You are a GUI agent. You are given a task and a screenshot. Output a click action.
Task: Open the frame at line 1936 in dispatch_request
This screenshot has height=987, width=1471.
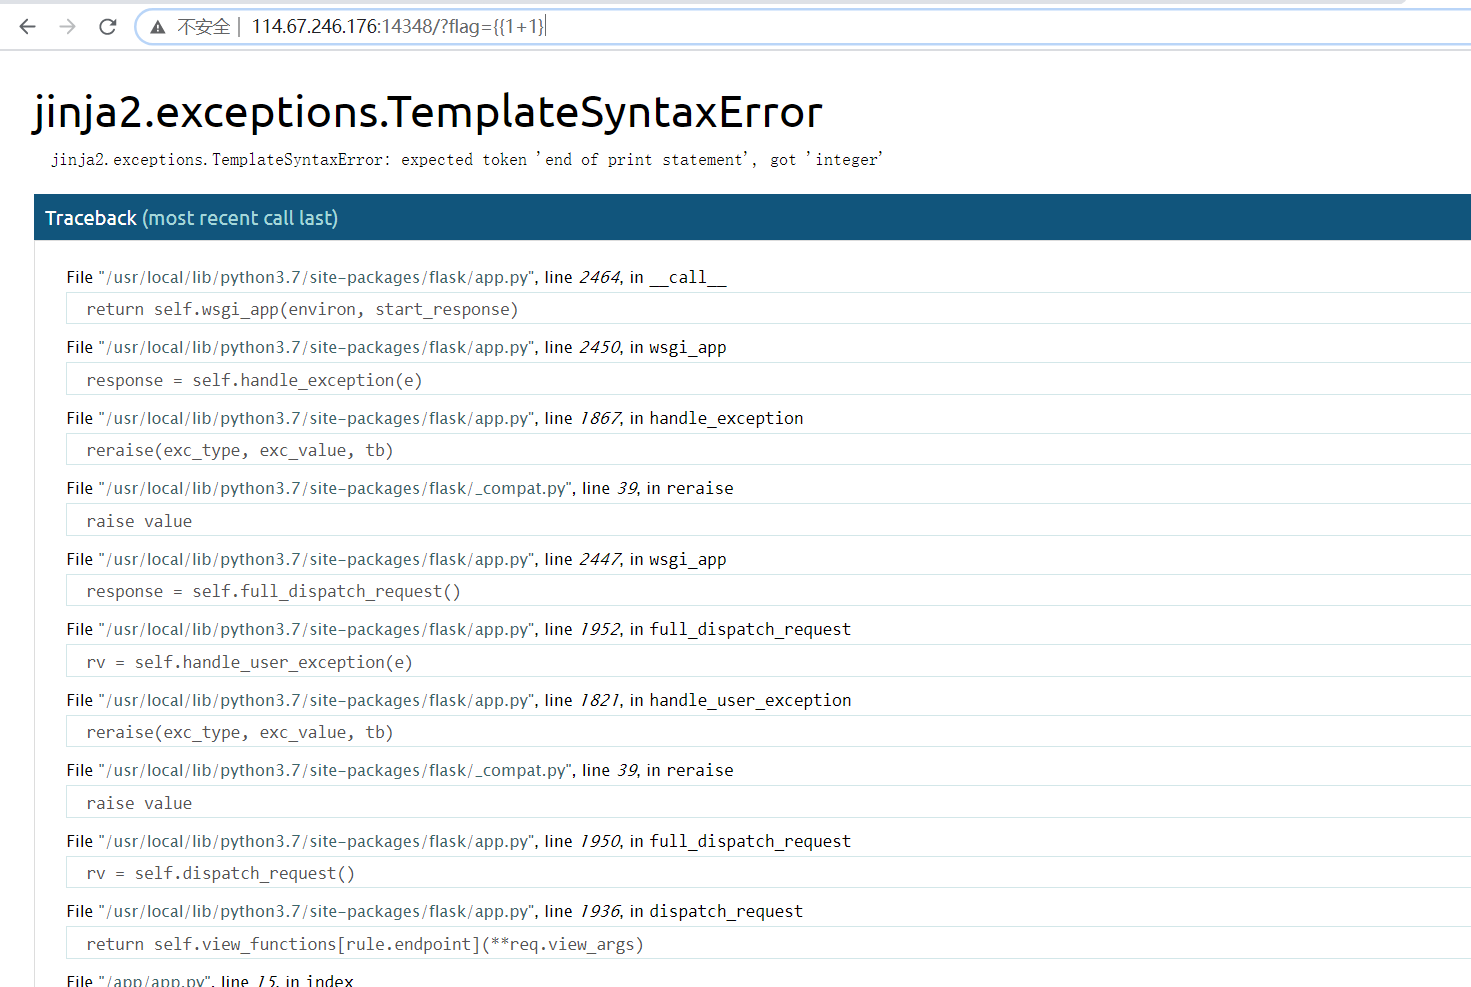tap(434, 911)
